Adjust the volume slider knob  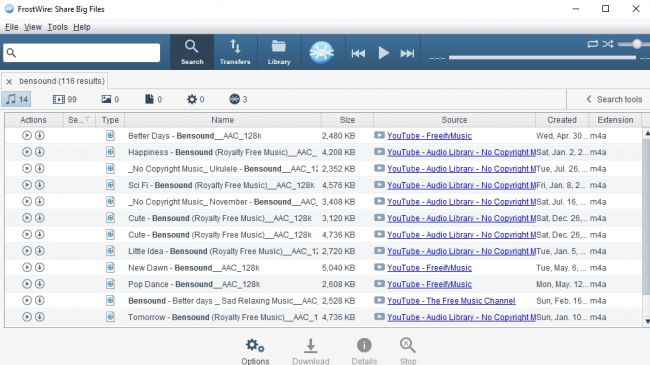(637, 44)
